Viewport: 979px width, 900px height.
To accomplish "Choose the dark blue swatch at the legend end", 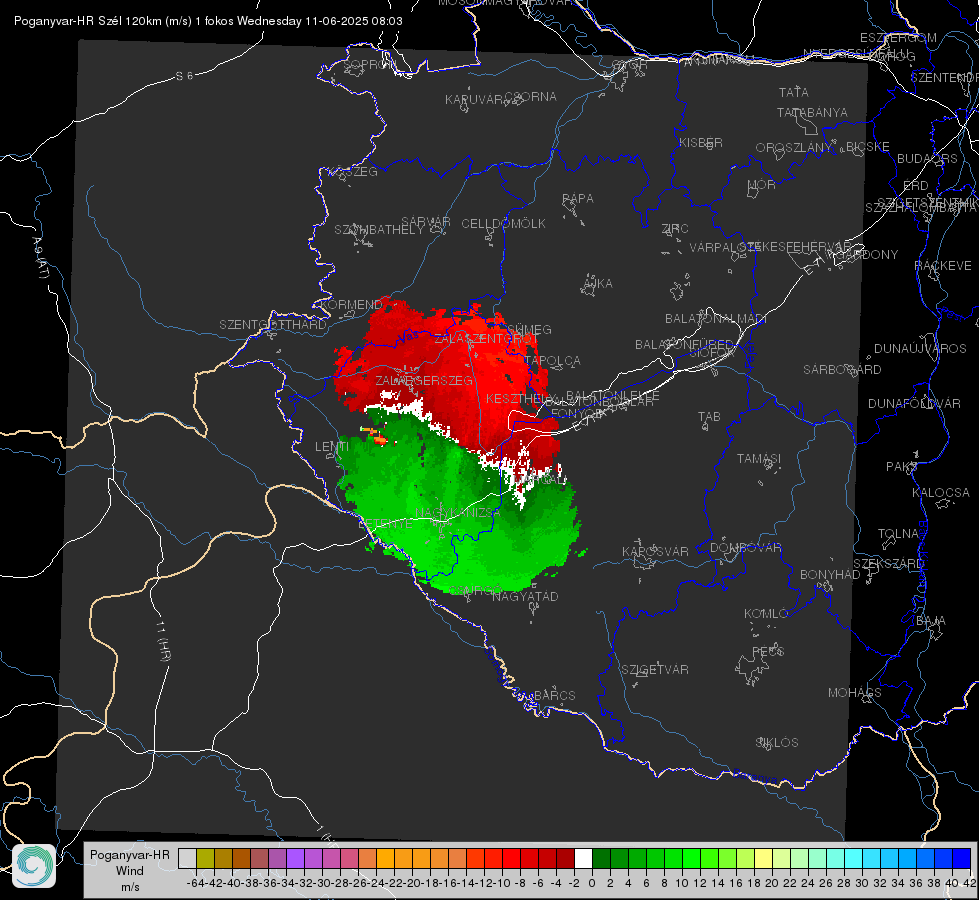I will [x=962, y=859].
